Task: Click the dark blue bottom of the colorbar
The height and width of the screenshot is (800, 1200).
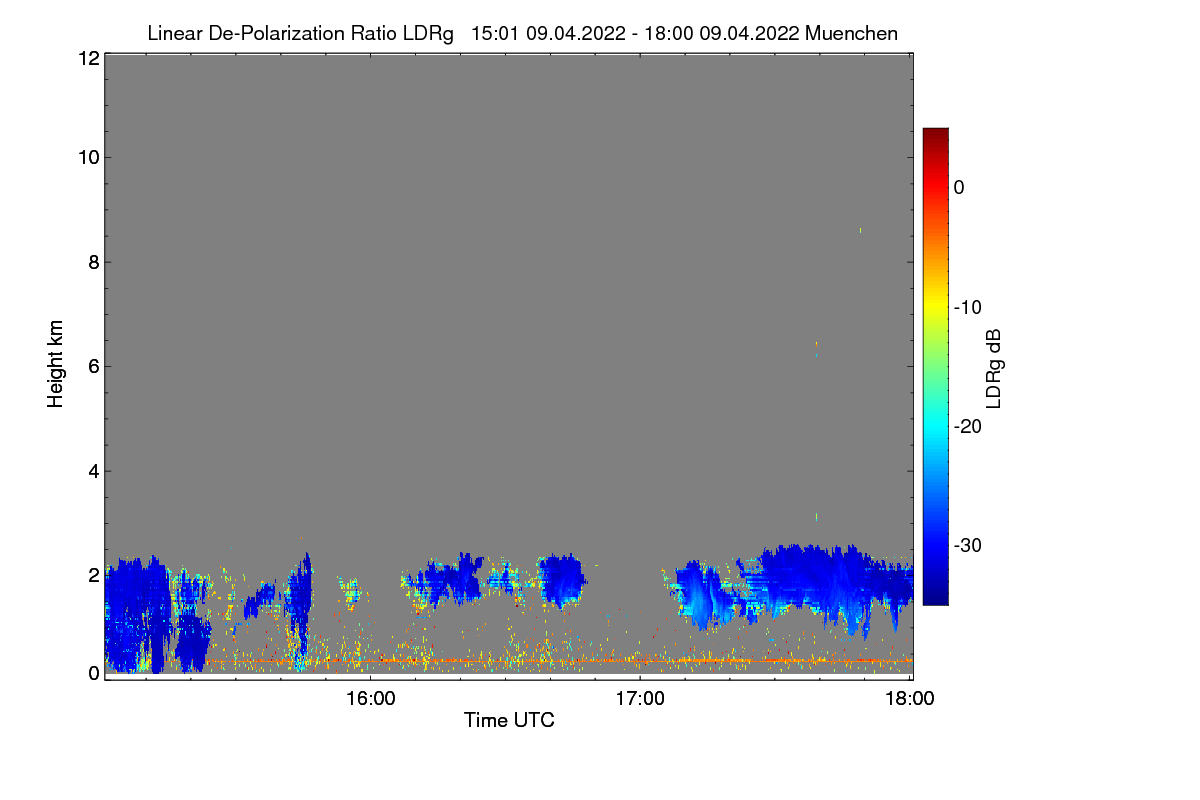Action: [935, 598]
